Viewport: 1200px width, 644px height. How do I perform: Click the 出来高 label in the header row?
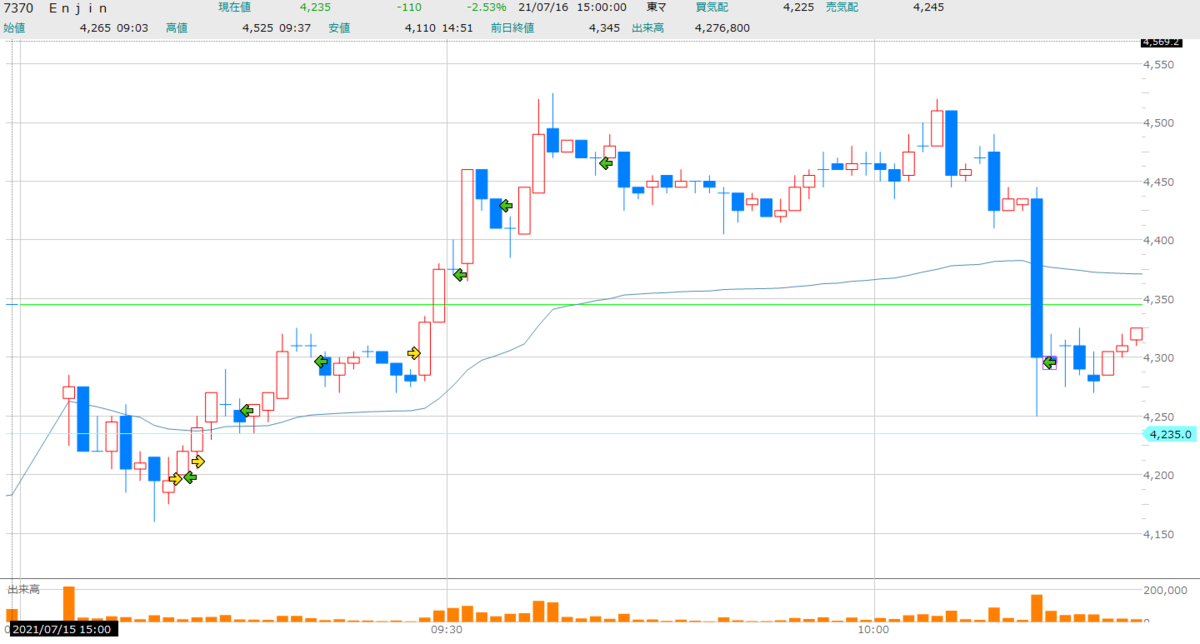coord(650,28)
